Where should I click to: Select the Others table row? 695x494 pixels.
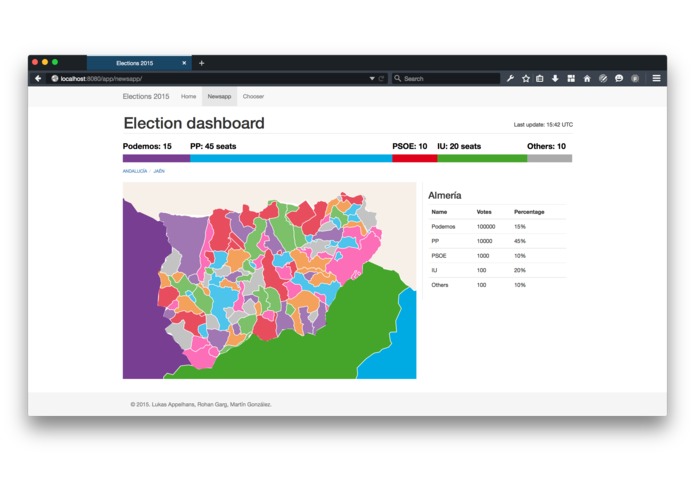pyautogui.click(x=497, y=285)
